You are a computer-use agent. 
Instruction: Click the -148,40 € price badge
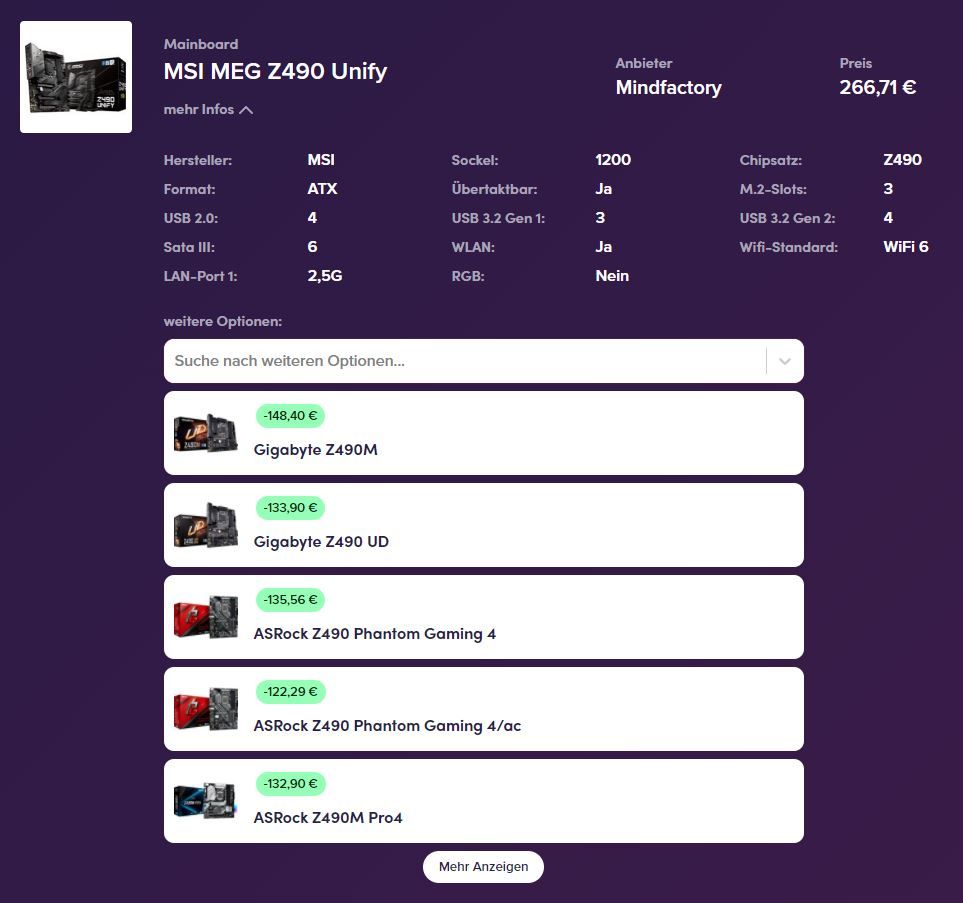click(x=290, y=416)
